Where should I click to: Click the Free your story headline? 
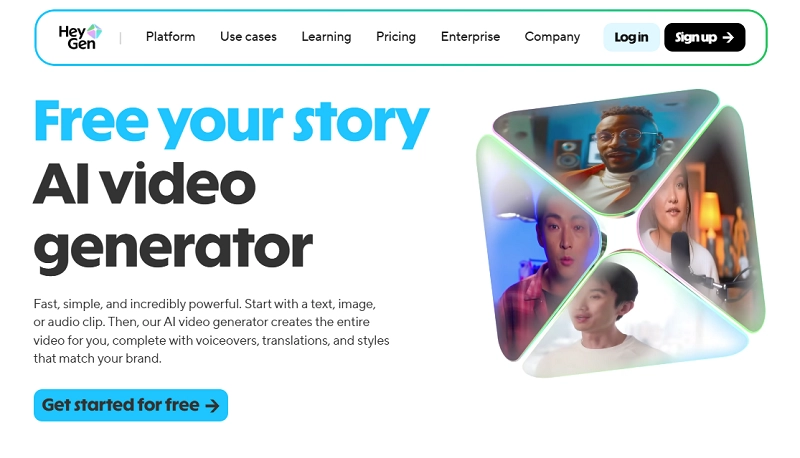(232, 122)
